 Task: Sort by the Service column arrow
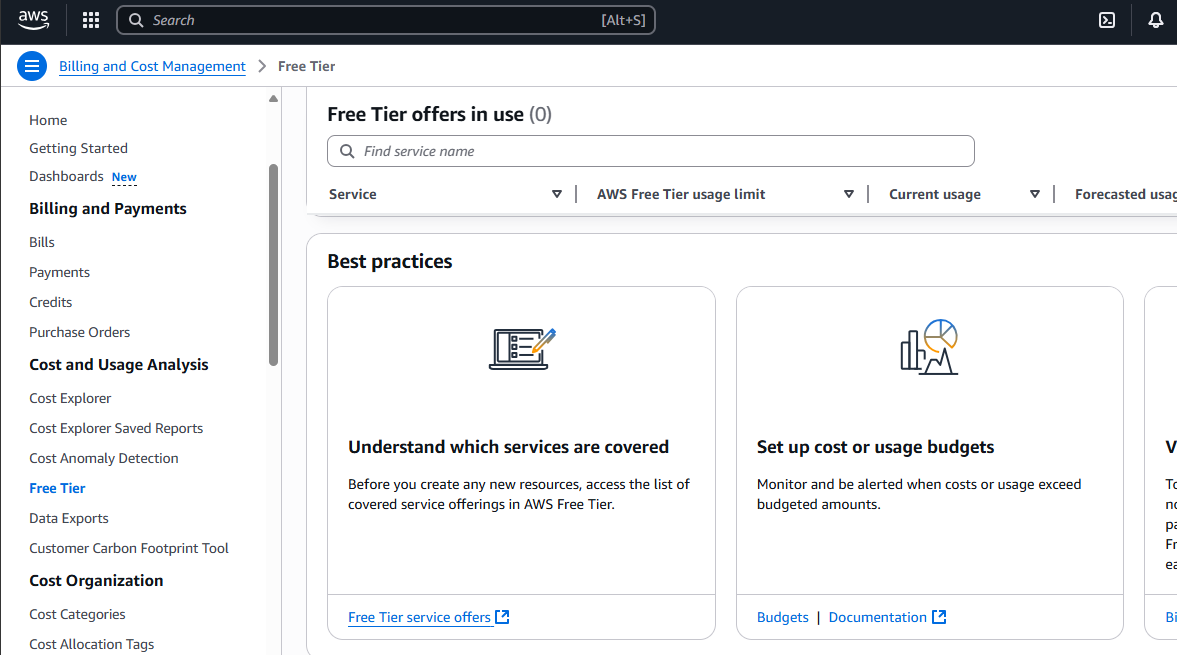click(x=557, y=194)
